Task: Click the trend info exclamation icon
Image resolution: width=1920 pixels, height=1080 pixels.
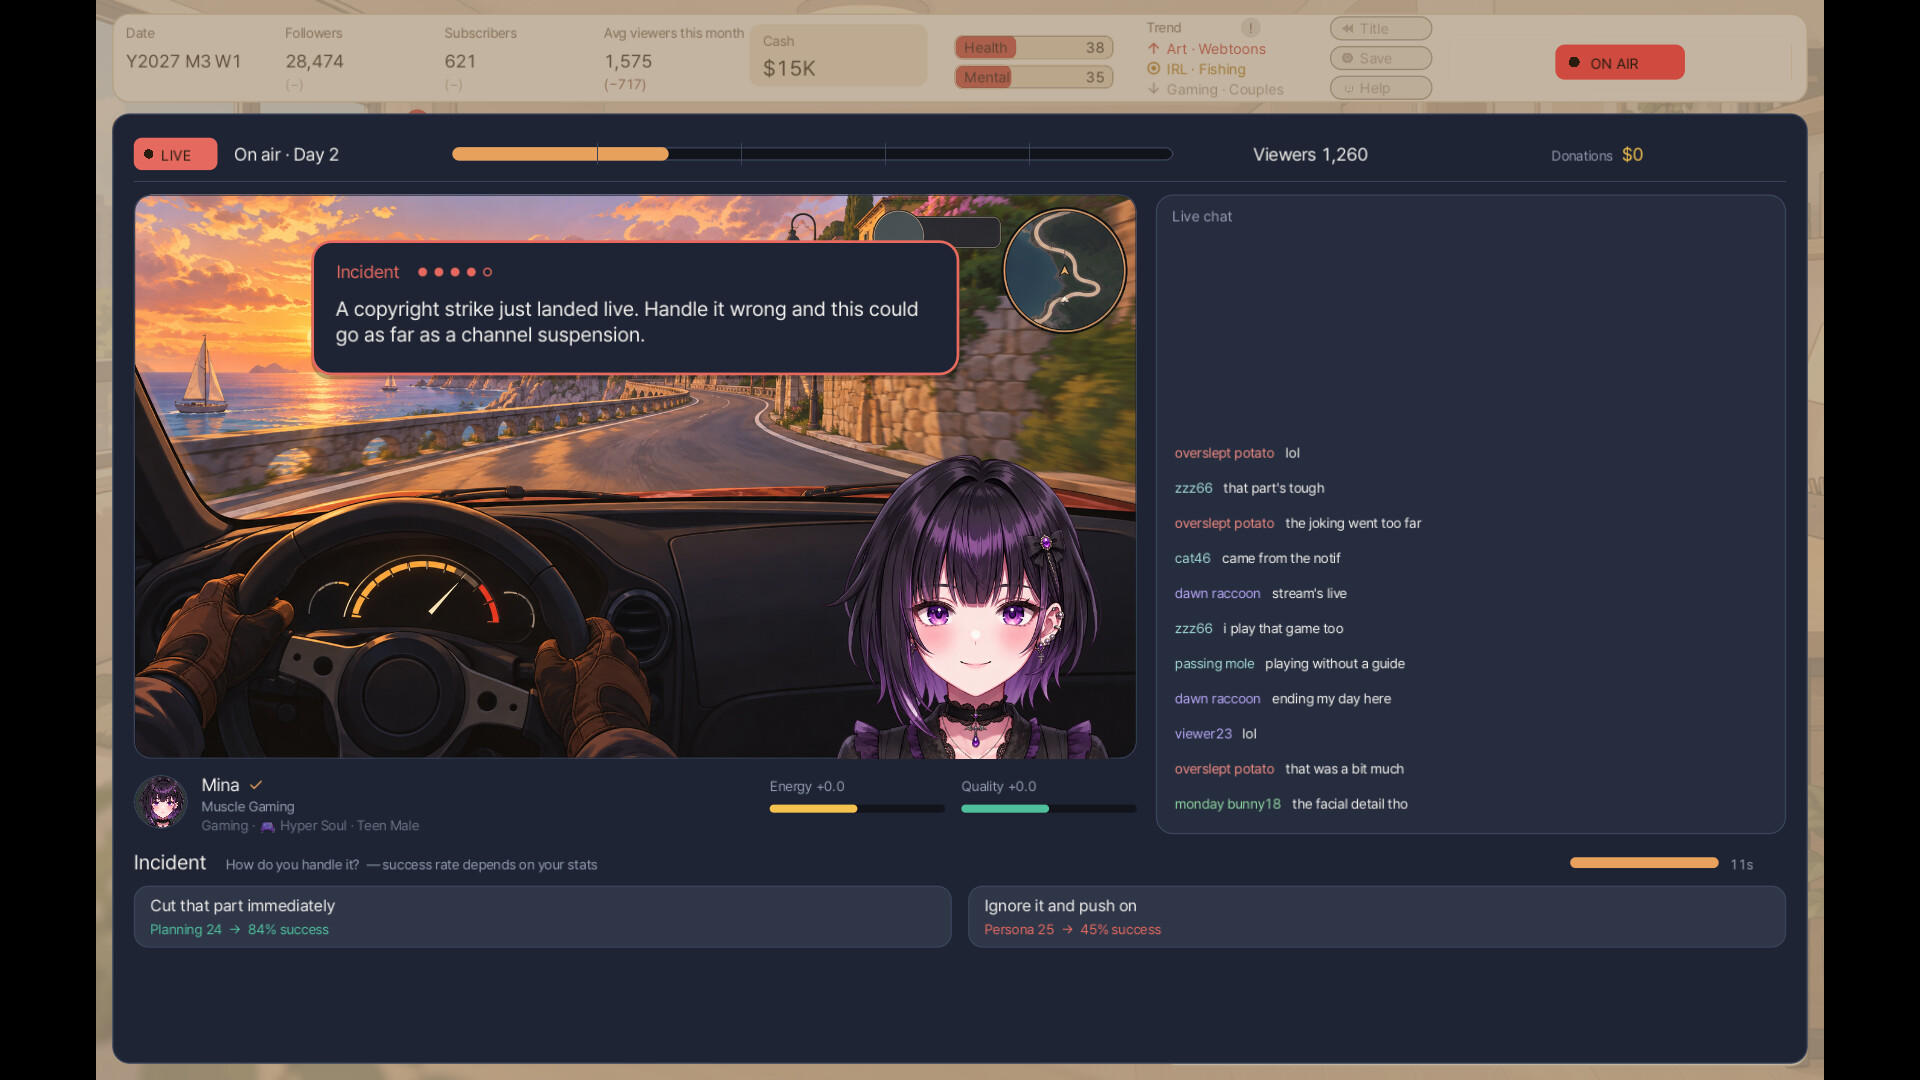Action: (x=1251, y=28)
